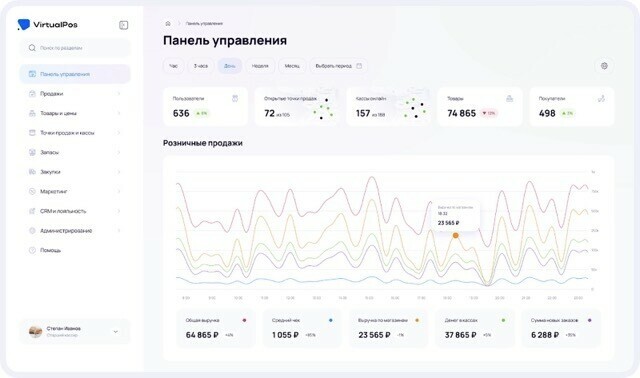The image size is (640, 378).
Task: Click the Пользователи card icon
Action: 235,98
